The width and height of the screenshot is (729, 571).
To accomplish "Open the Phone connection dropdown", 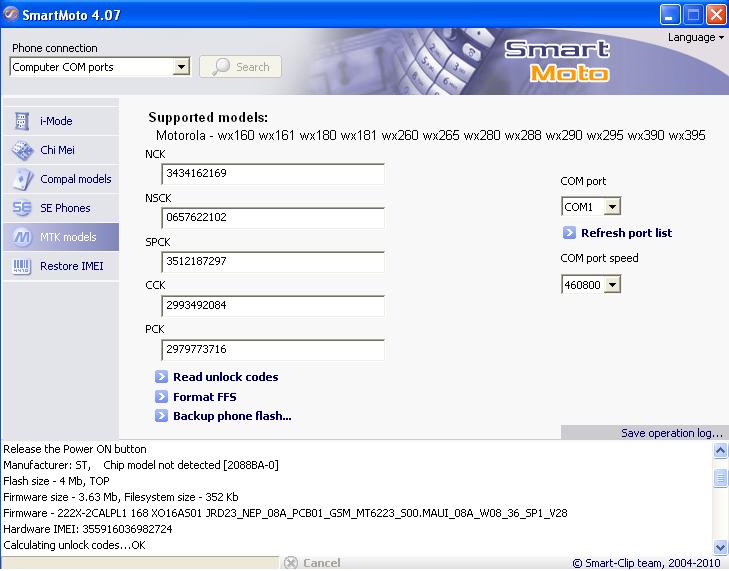I will (181, 67).
